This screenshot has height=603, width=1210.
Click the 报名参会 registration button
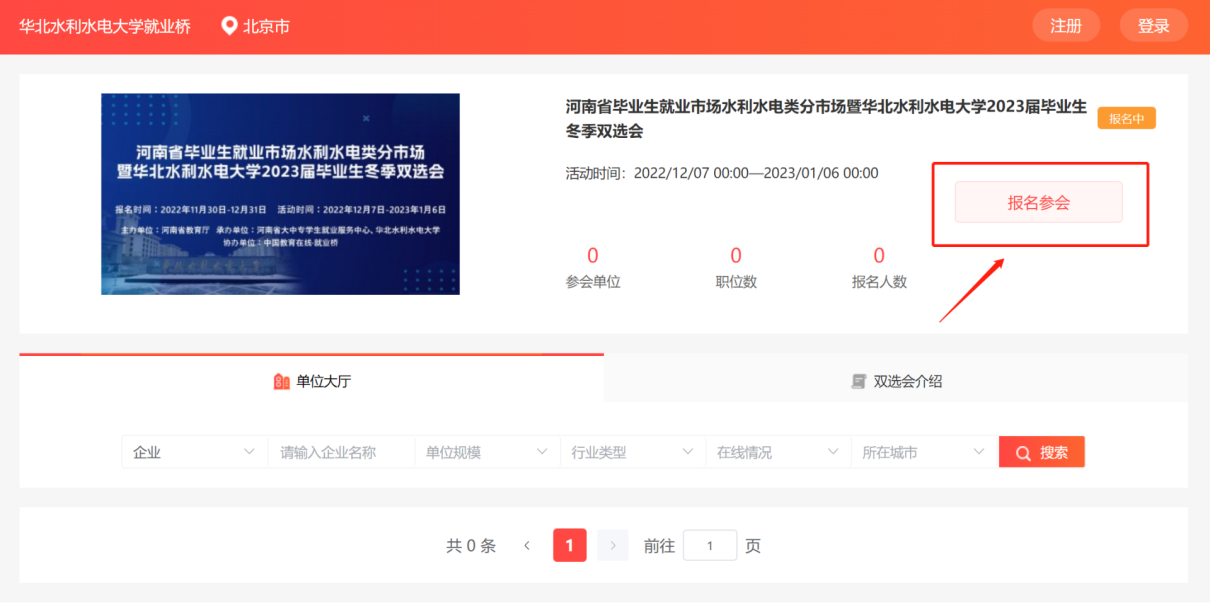click(x=1039, y=202)
